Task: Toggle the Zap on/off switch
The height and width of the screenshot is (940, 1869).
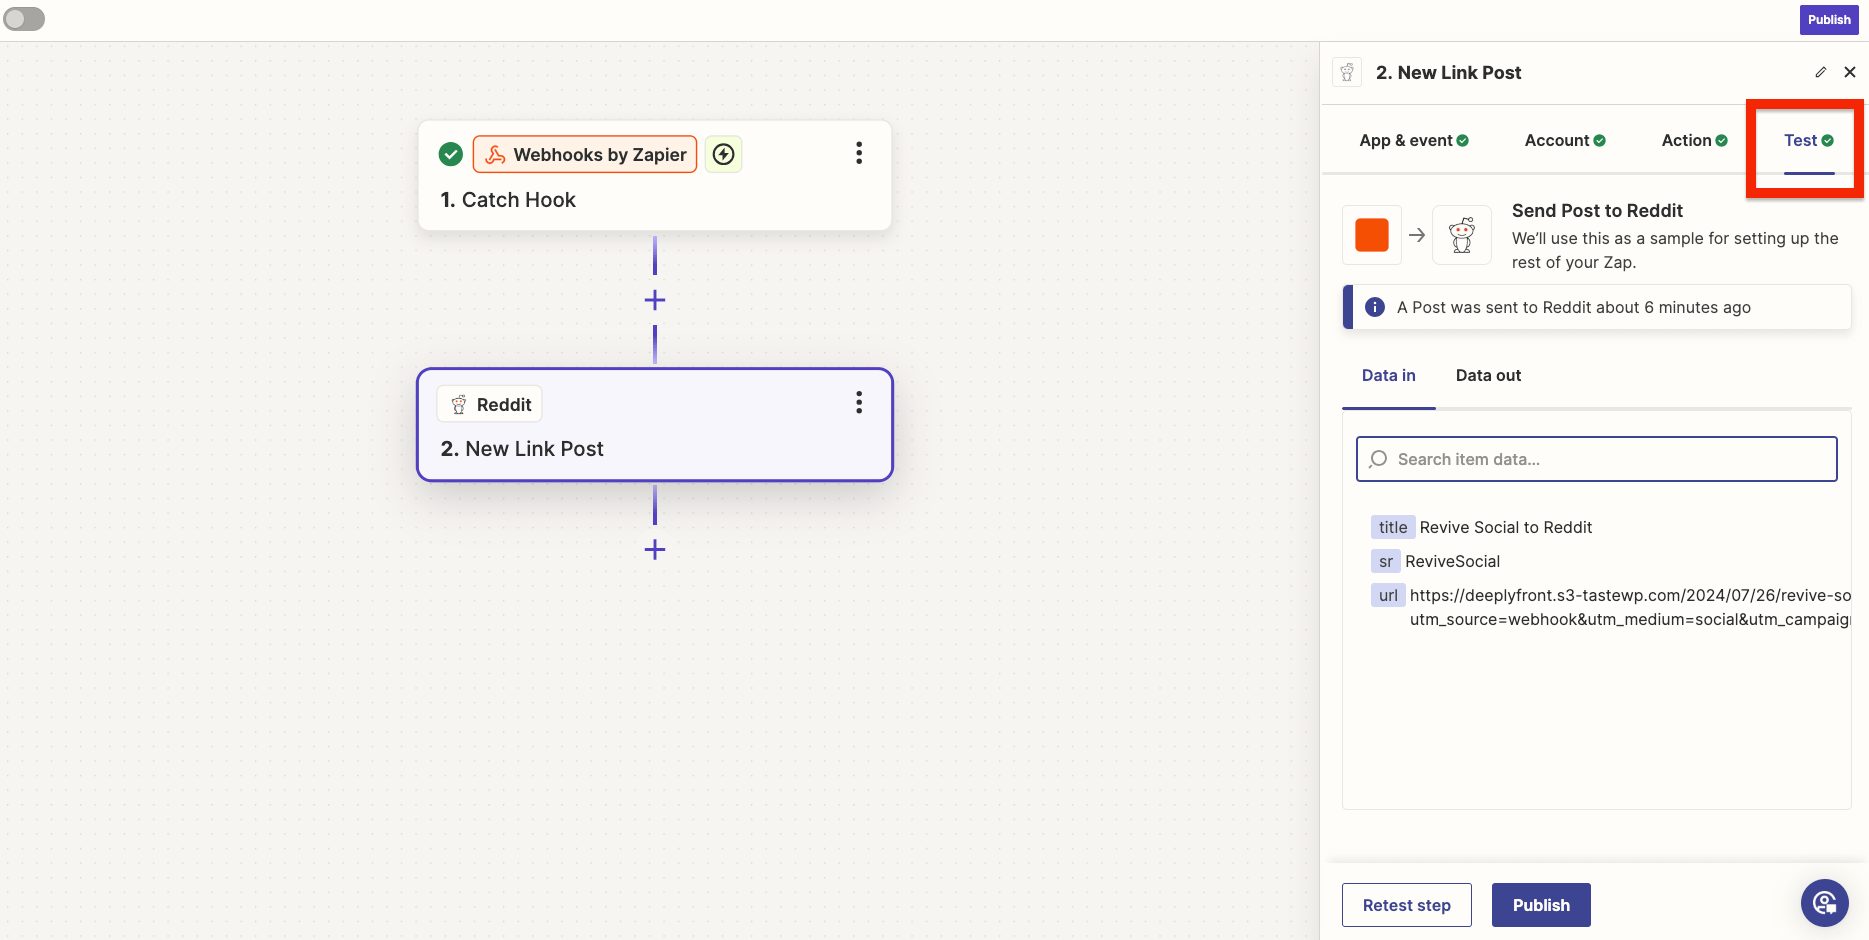Action: (x=24, y=19)
